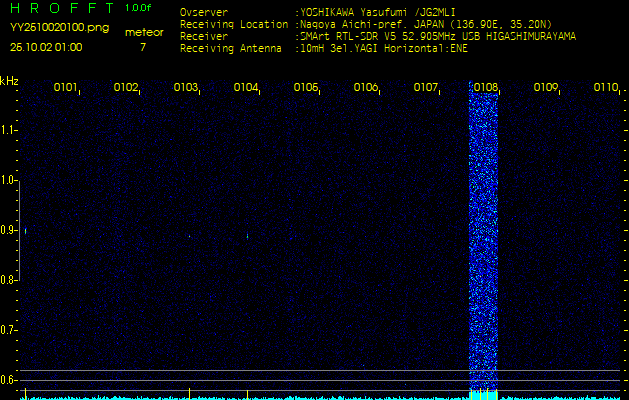Click the 0108 time marker
Screen dimensions: 629x400
coord(486,88)
